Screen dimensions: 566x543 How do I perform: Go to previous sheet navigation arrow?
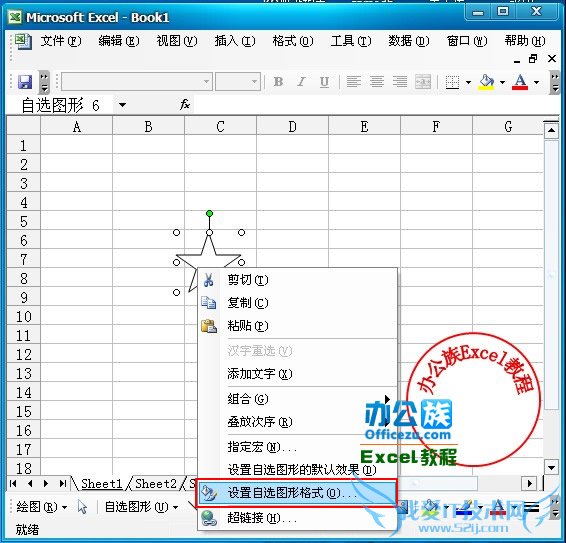click(x=30, y=483)
